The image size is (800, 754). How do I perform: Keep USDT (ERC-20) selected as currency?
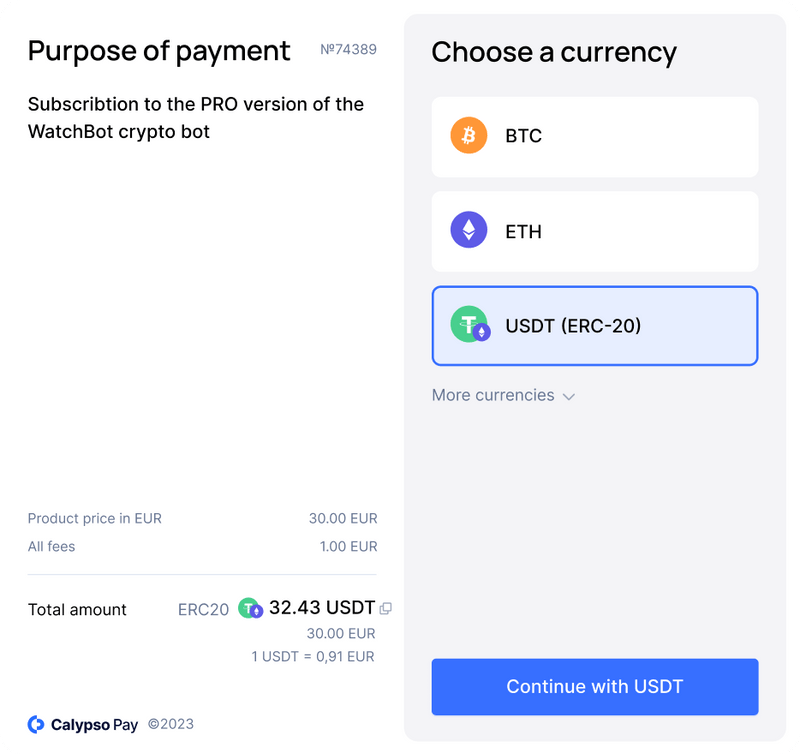[595, 326]
